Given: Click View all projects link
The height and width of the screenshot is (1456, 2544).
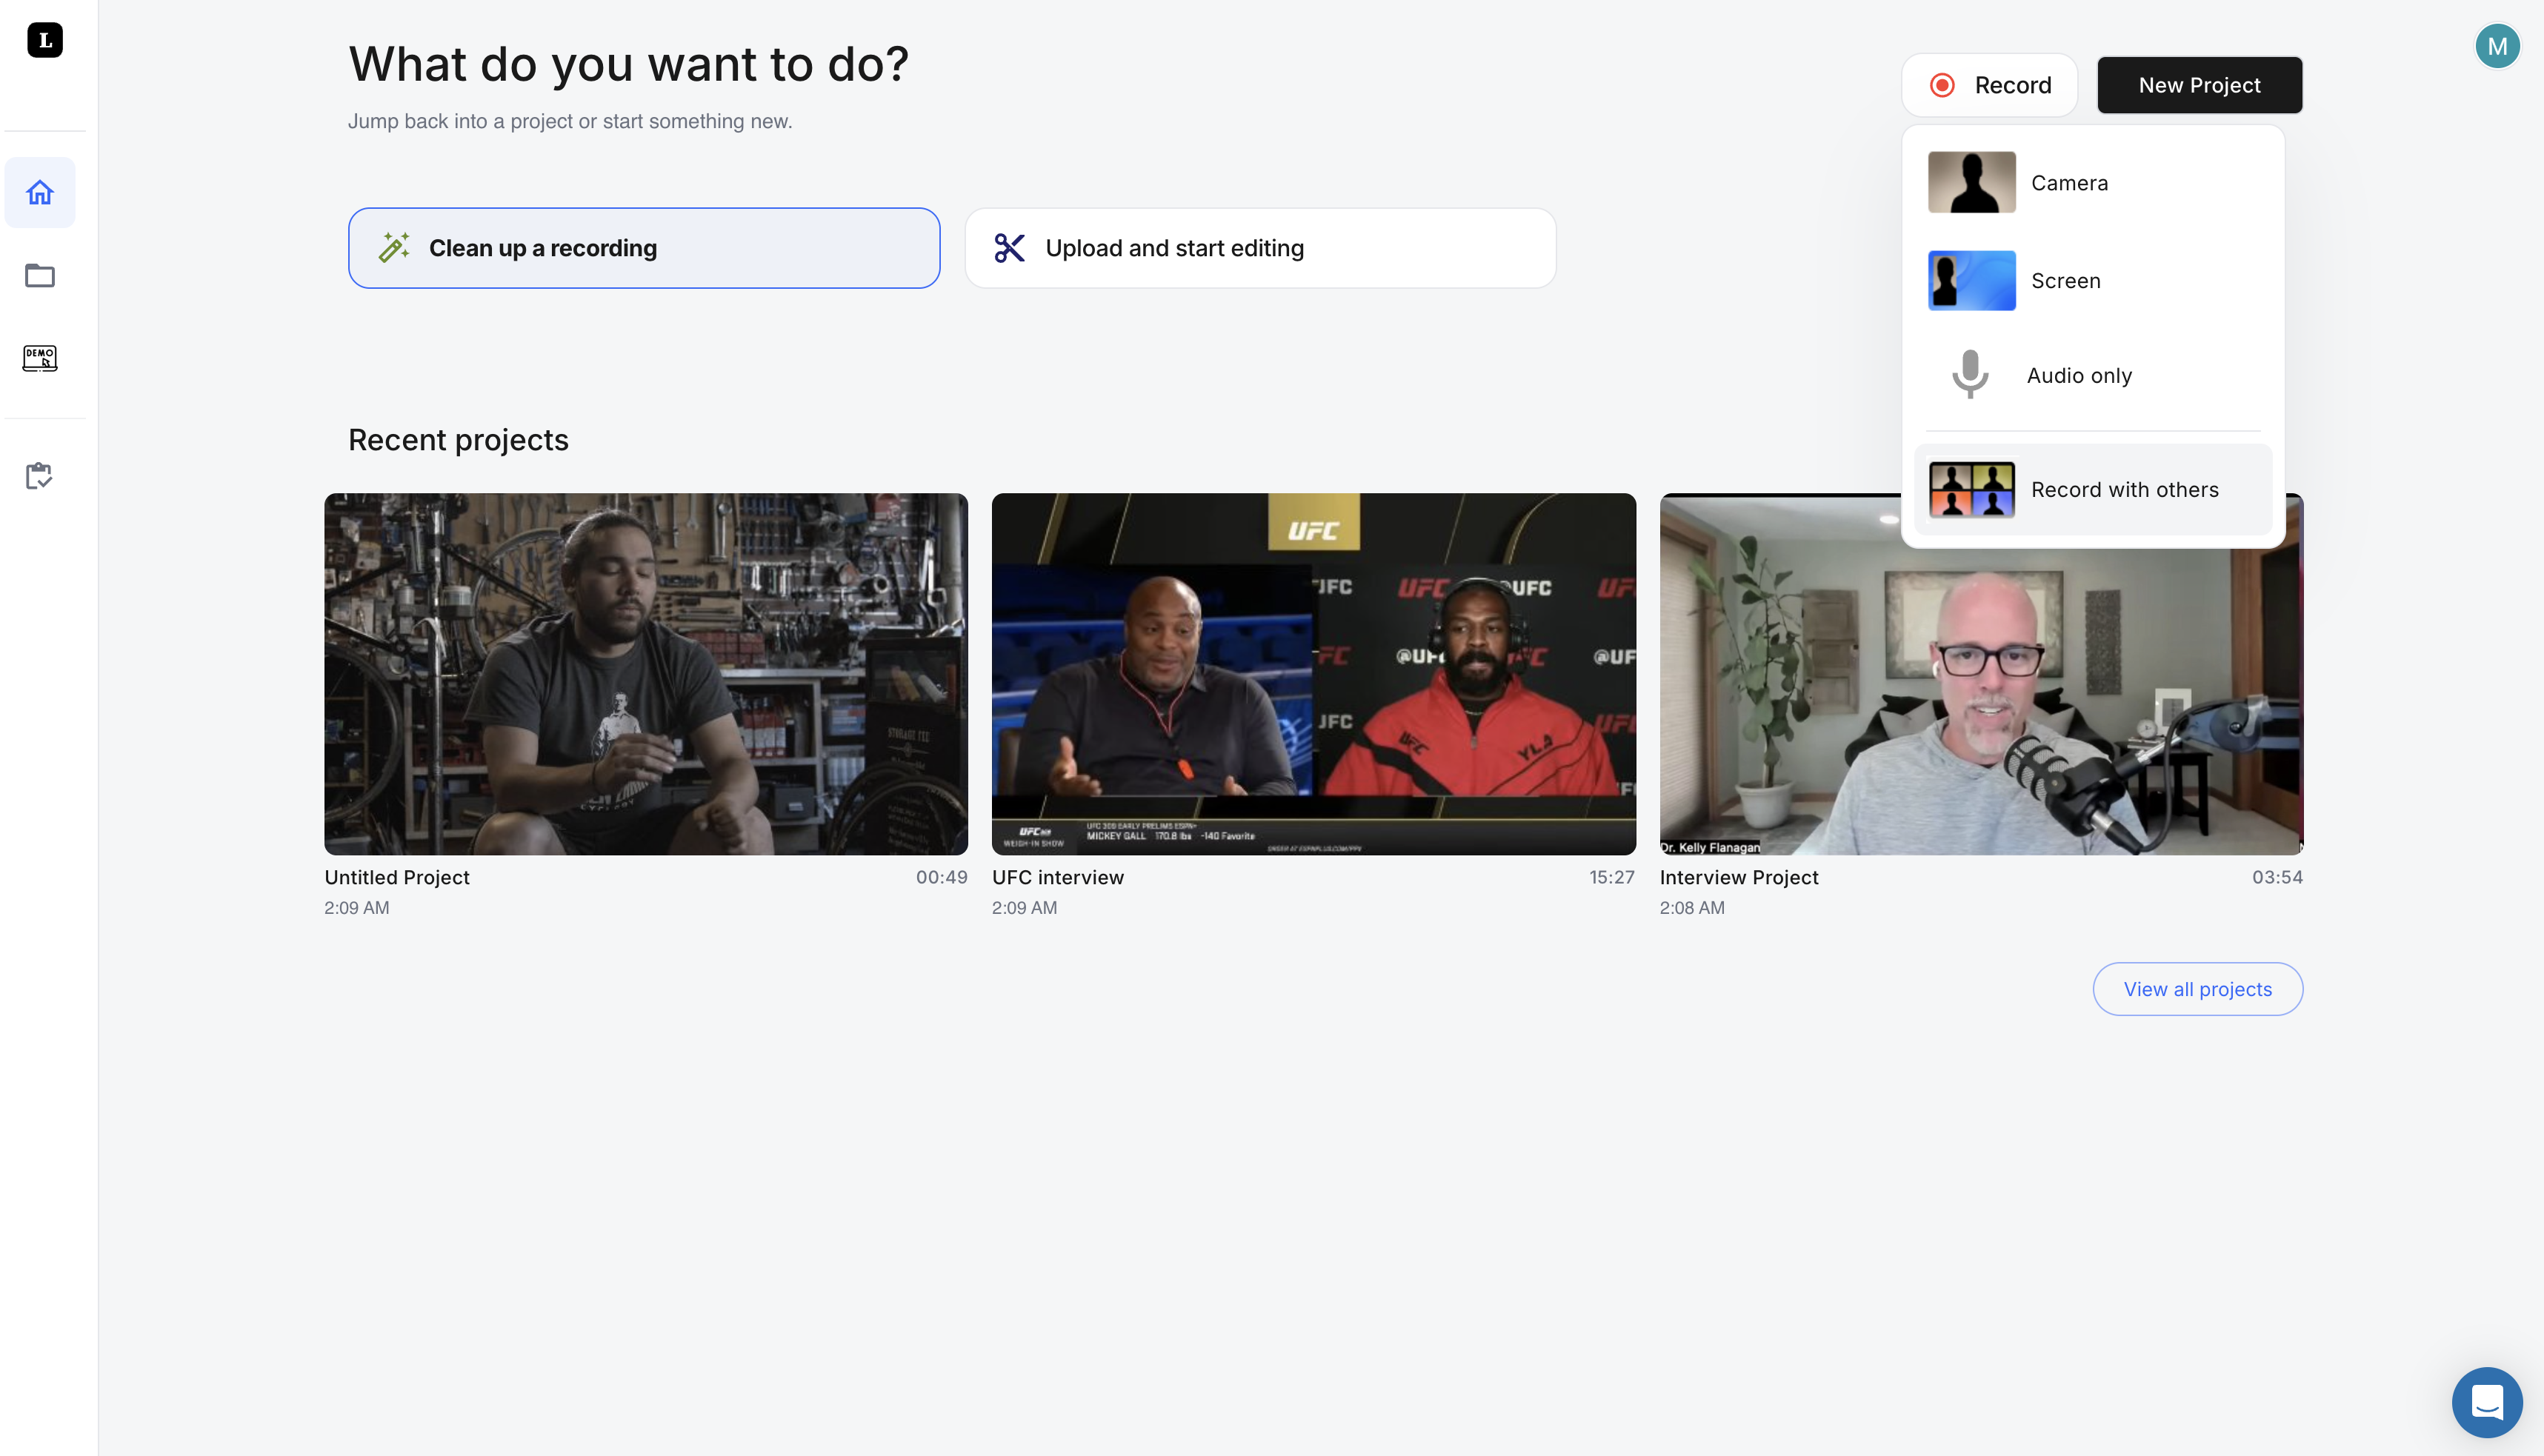Looking at the screenshot, I should click(x=2197, y=989).
